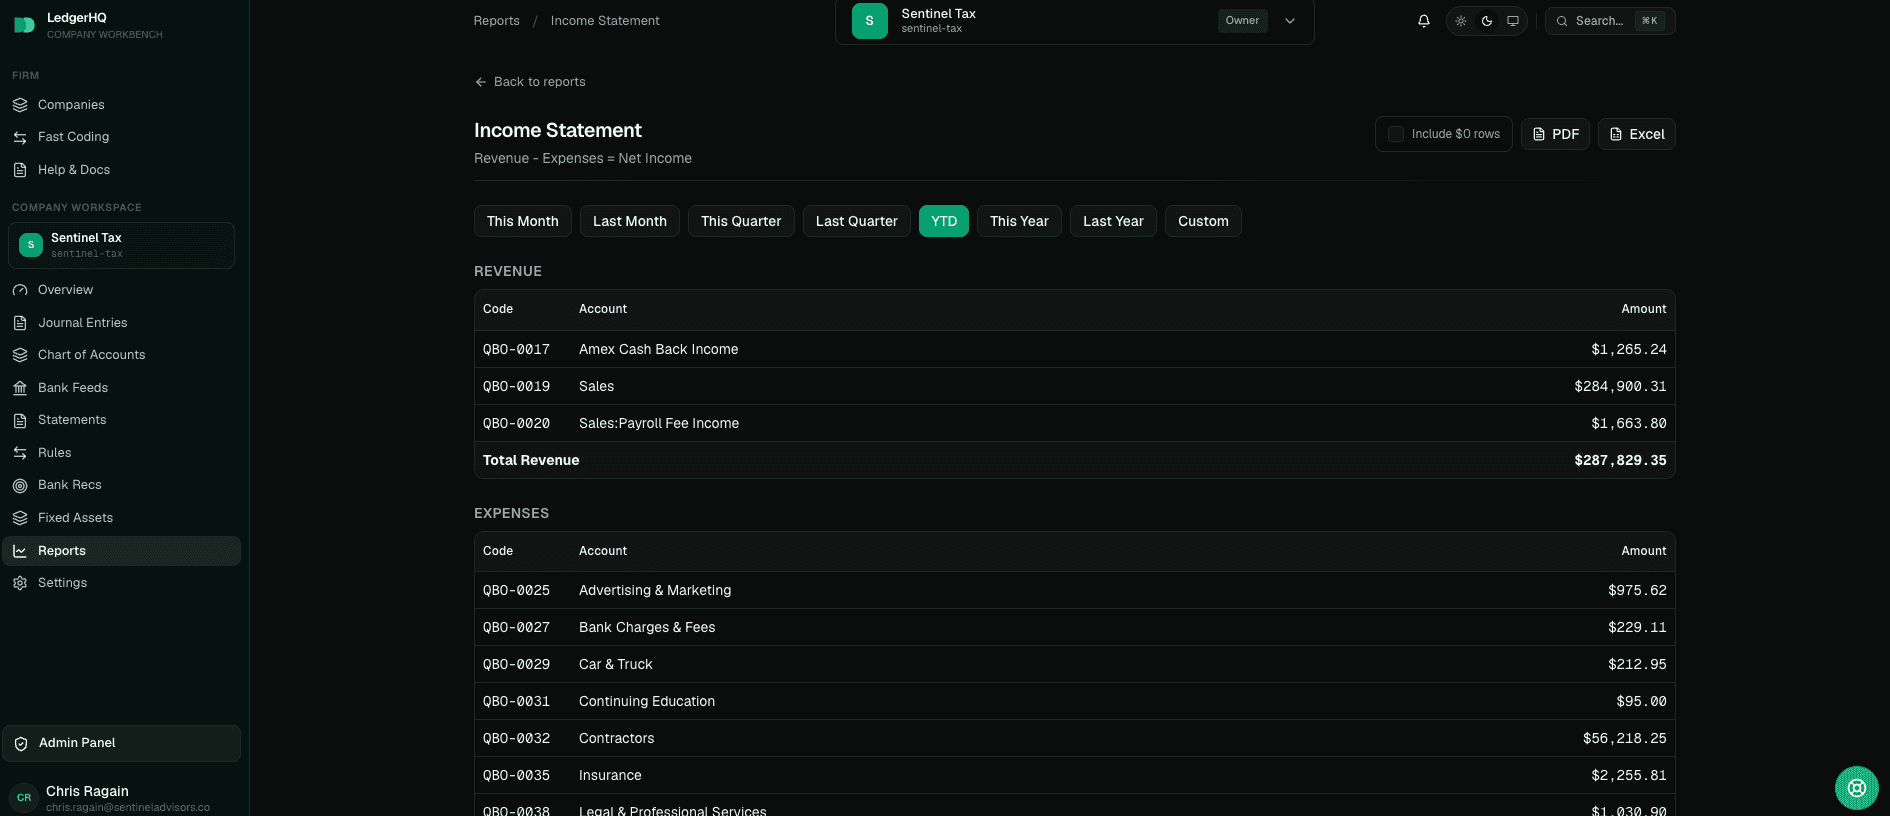The height and width of the screenshot is (816, 1890).
Task: Click the LedgerHQ logo icon
Action: pos(24,25)
